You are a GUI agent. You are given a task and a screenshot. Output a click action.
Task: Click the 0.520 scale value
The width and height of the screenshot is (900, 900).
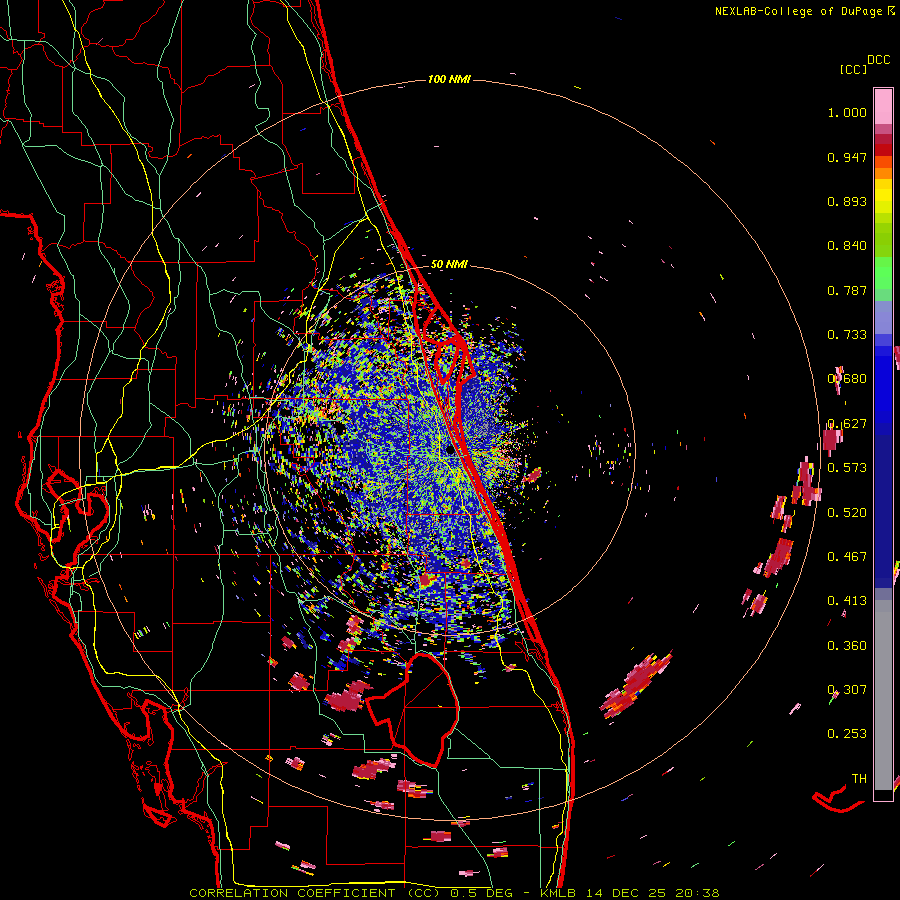(x=847, y=513)
